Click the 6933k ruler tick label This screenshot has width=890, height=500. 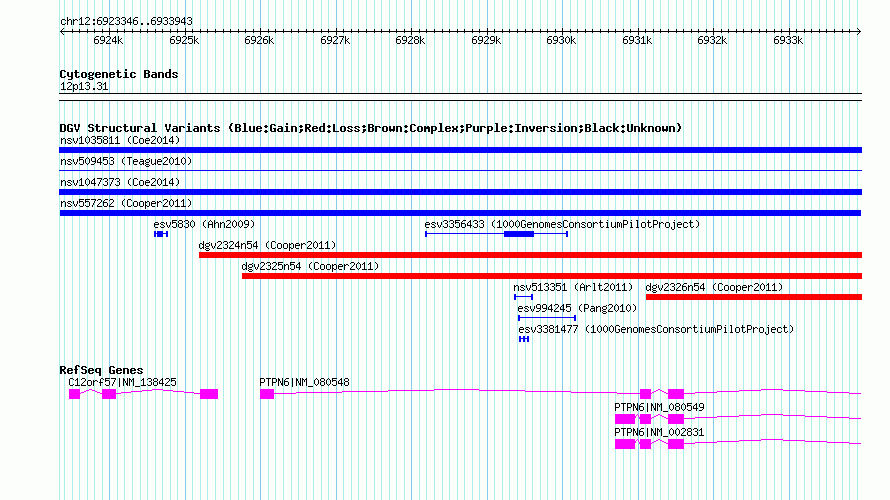(x=788, y=40)
